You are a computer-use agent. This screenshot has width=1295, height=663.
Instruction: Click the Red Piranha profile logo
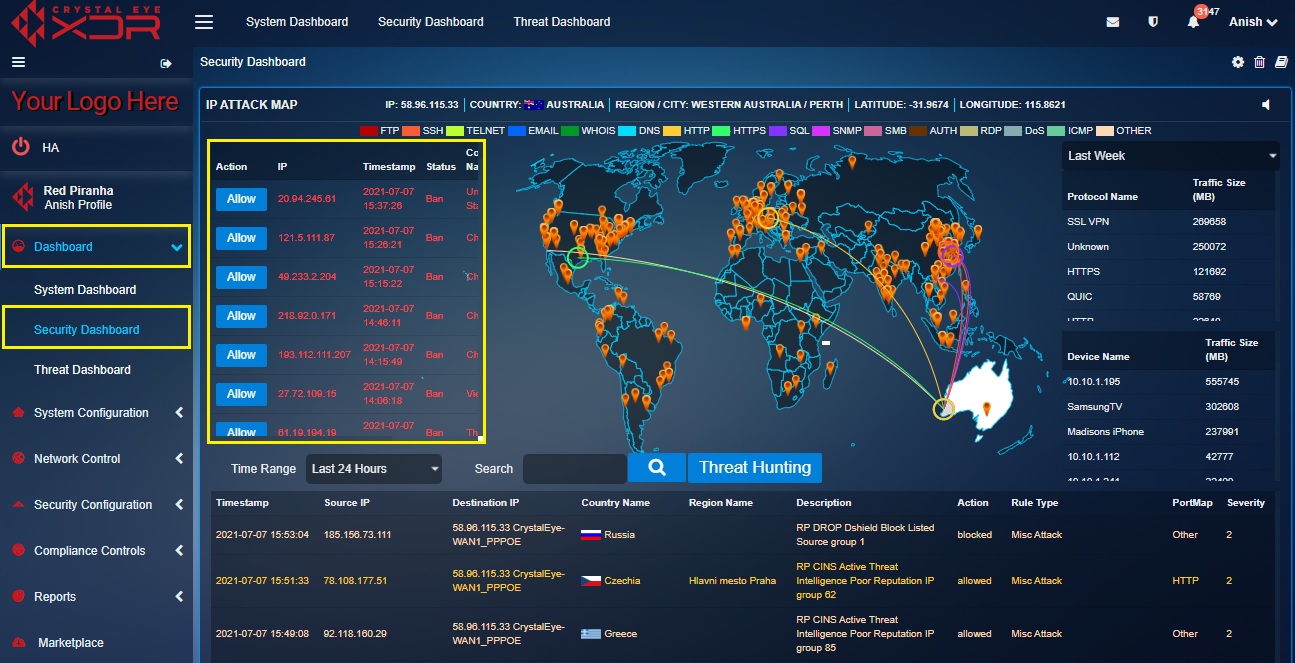tap(22, 197)
